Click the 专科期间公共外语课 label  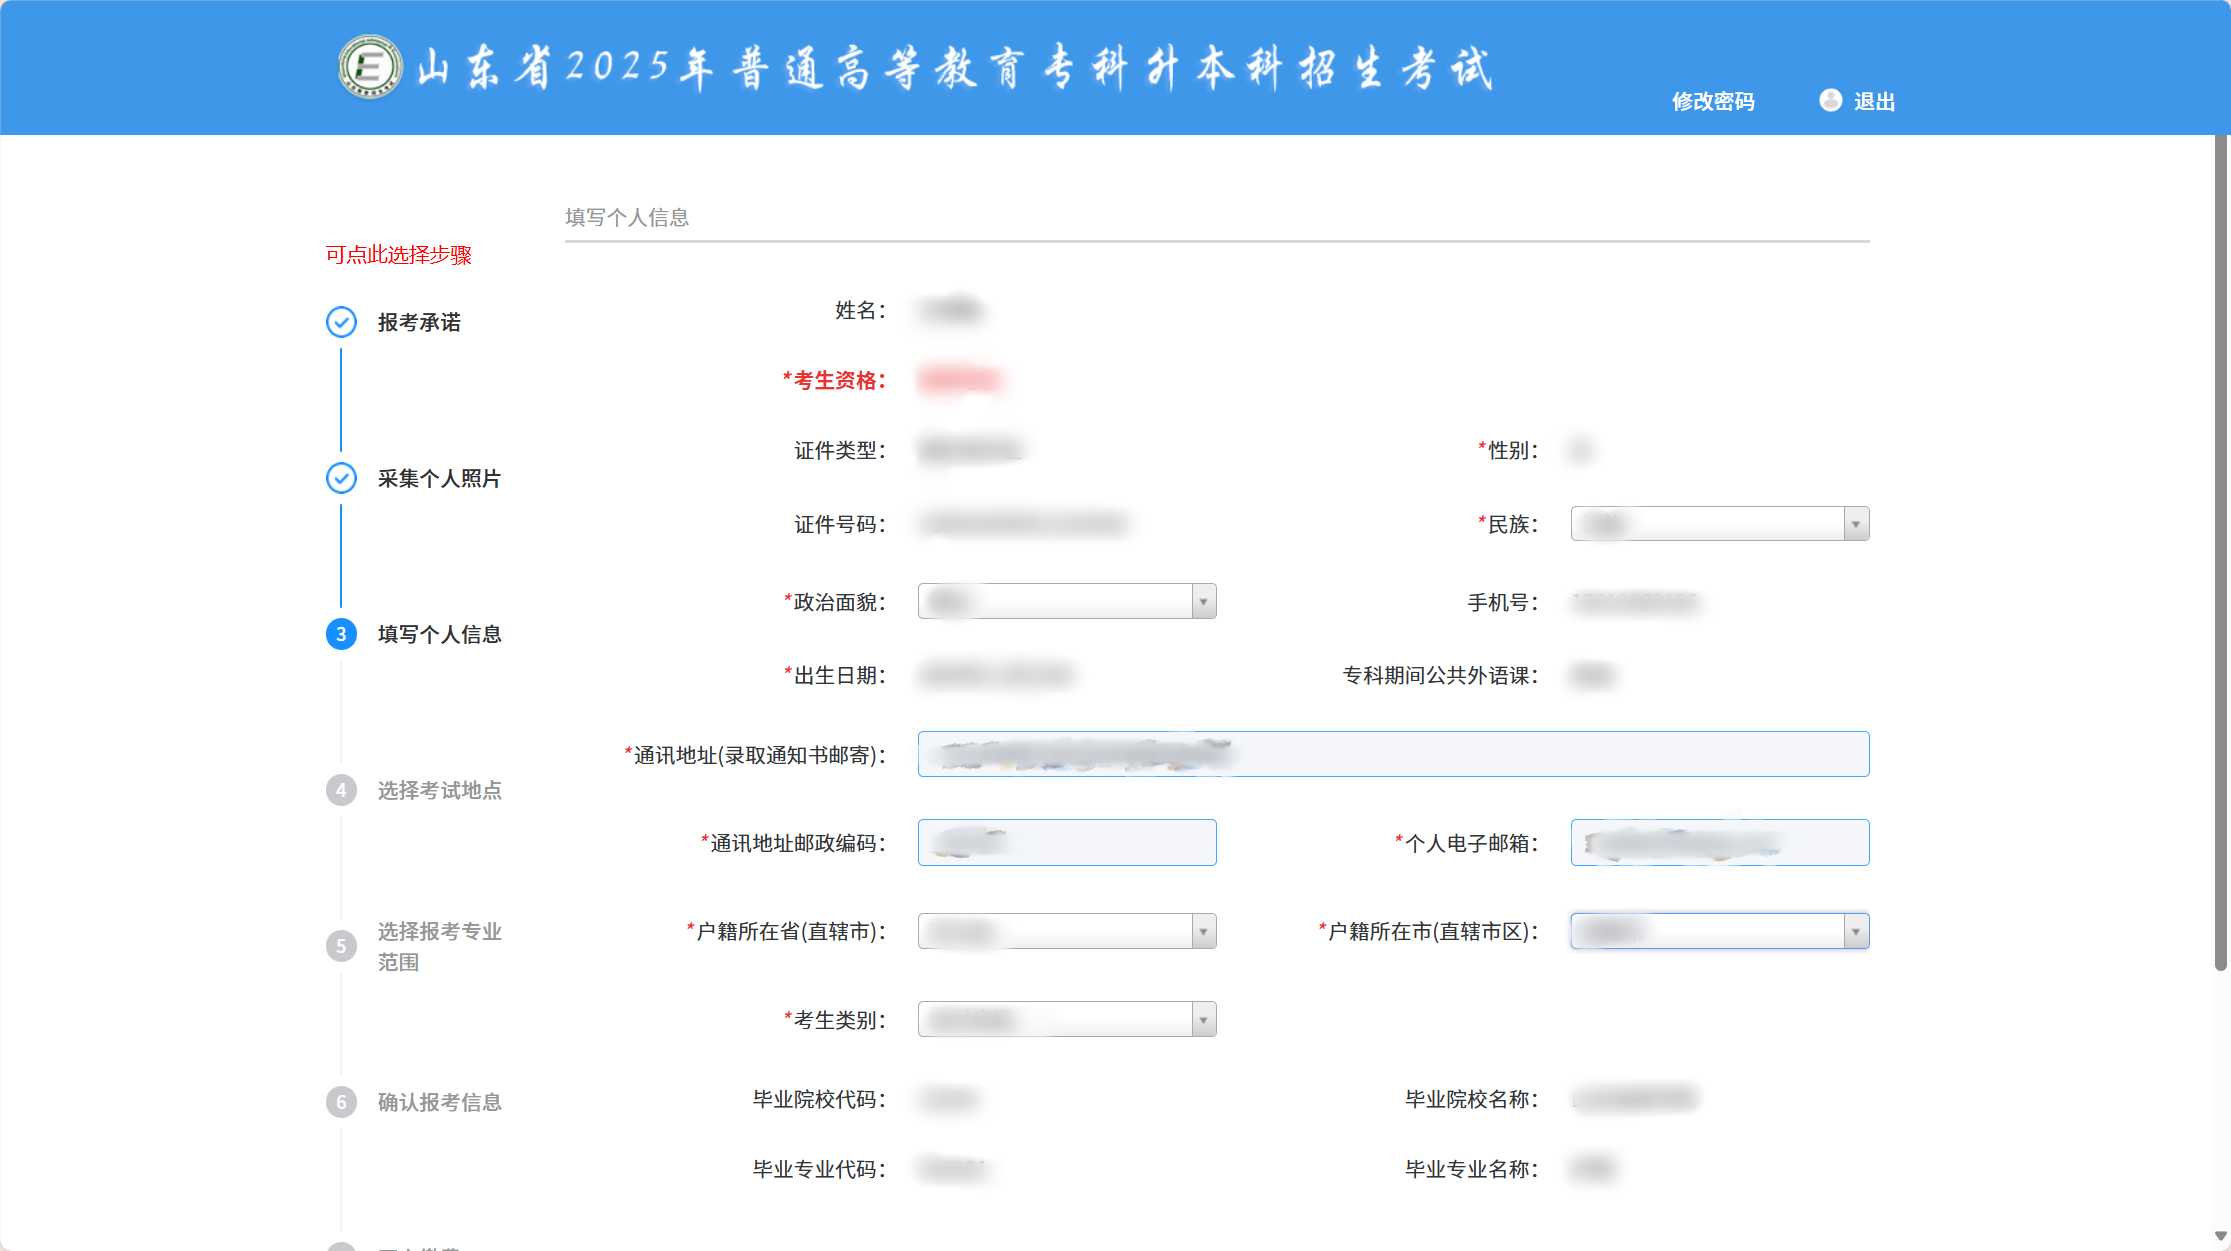(1440, 676)
